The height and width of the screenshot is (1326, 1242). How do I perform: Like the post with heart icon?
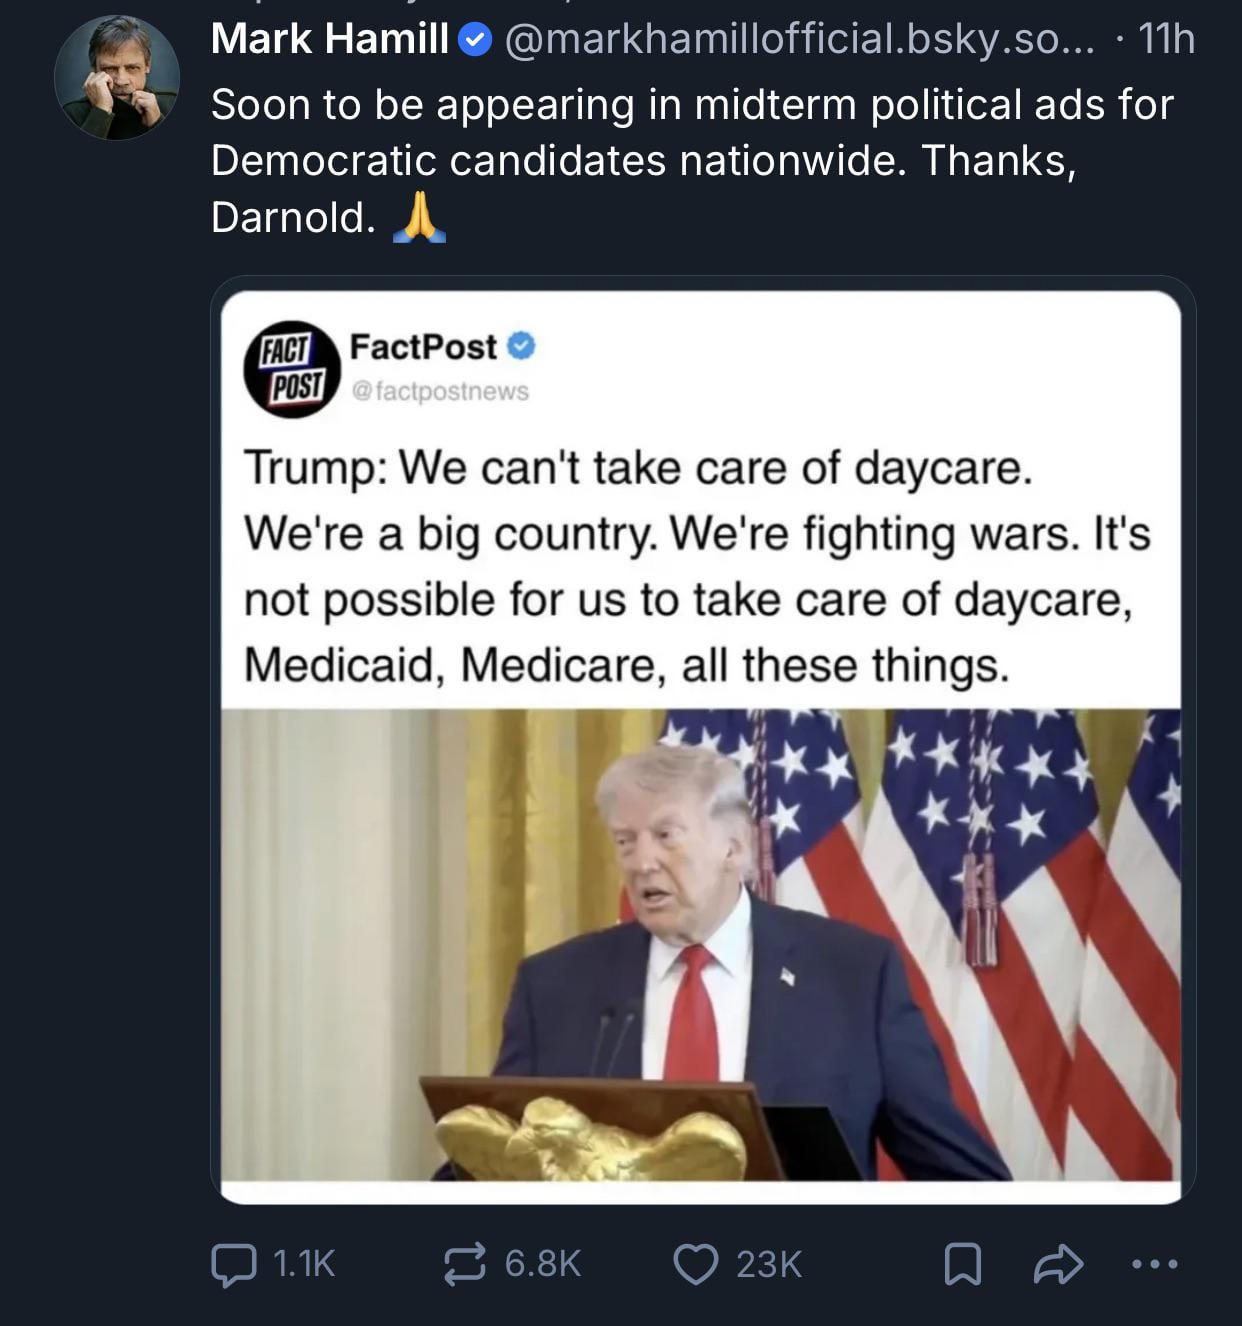click(697, 1264)
